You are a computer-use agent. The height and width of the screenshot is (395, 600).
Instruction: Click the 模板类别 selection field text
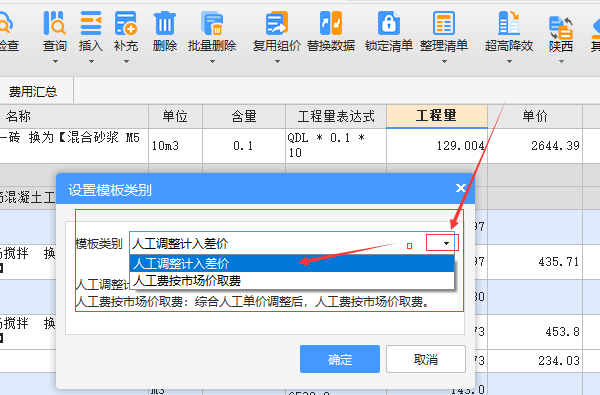click(180, 243)
